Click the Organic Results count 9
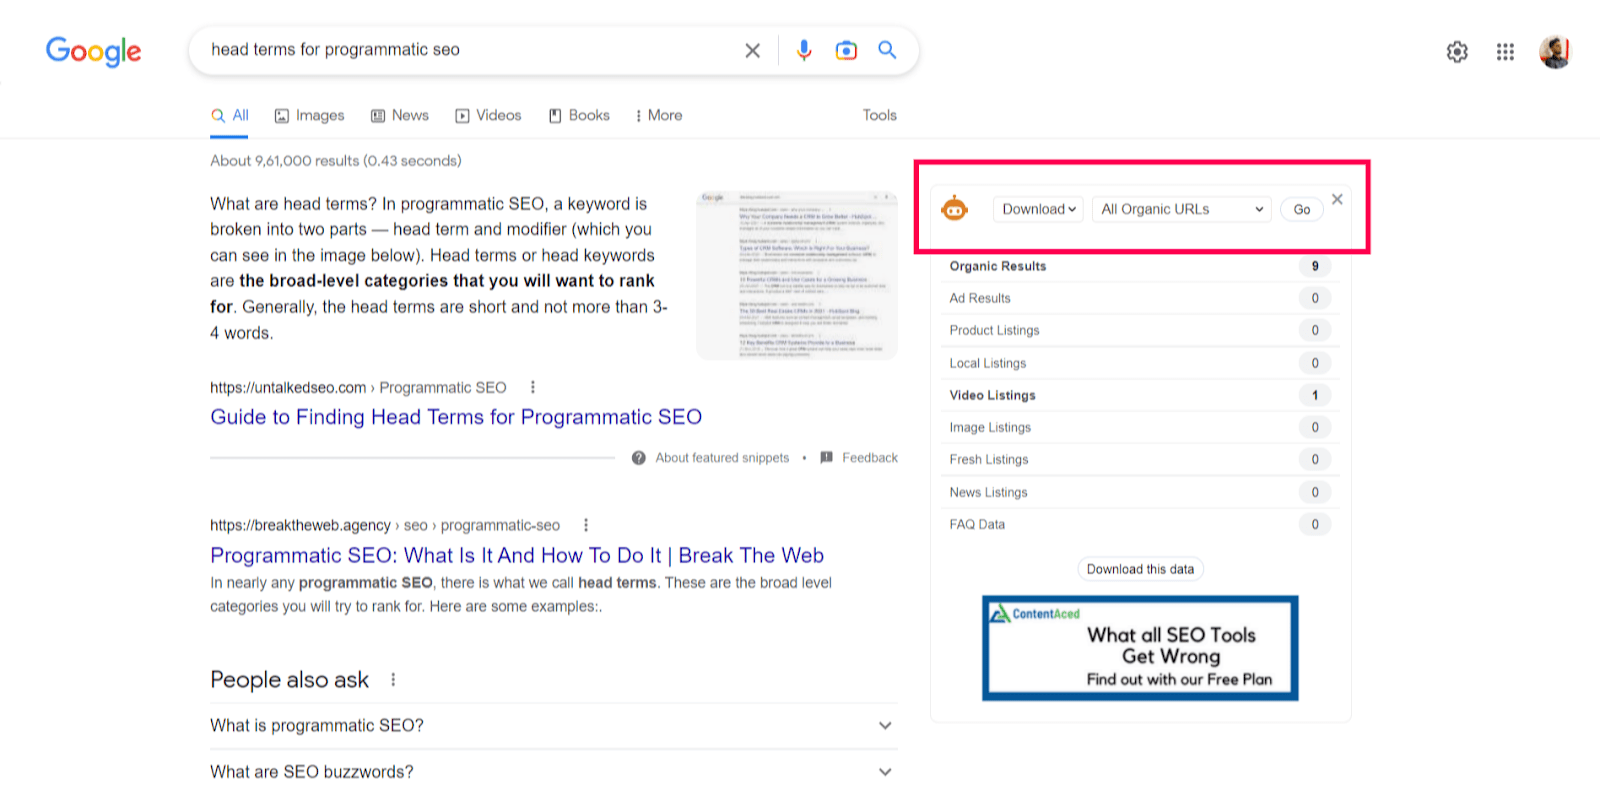 tap(1315, 266)
